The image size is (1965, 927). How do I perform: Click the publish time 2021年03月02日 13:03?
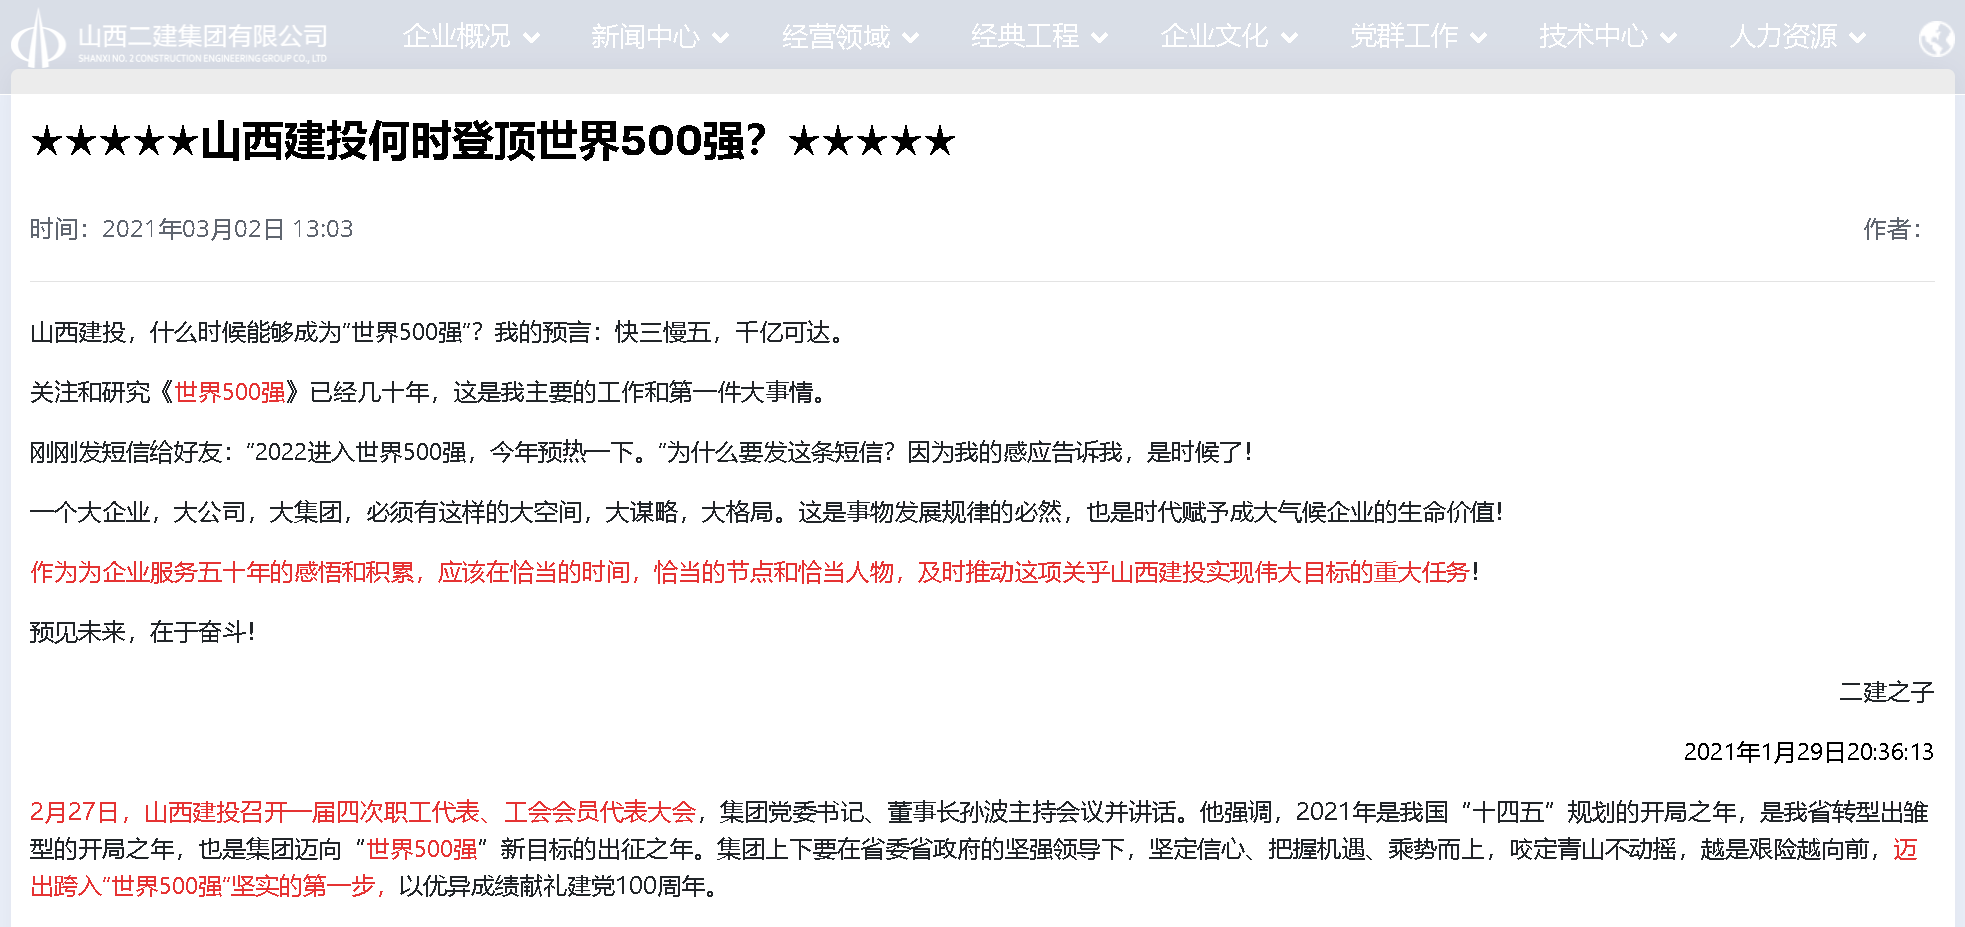click(227, 229)
